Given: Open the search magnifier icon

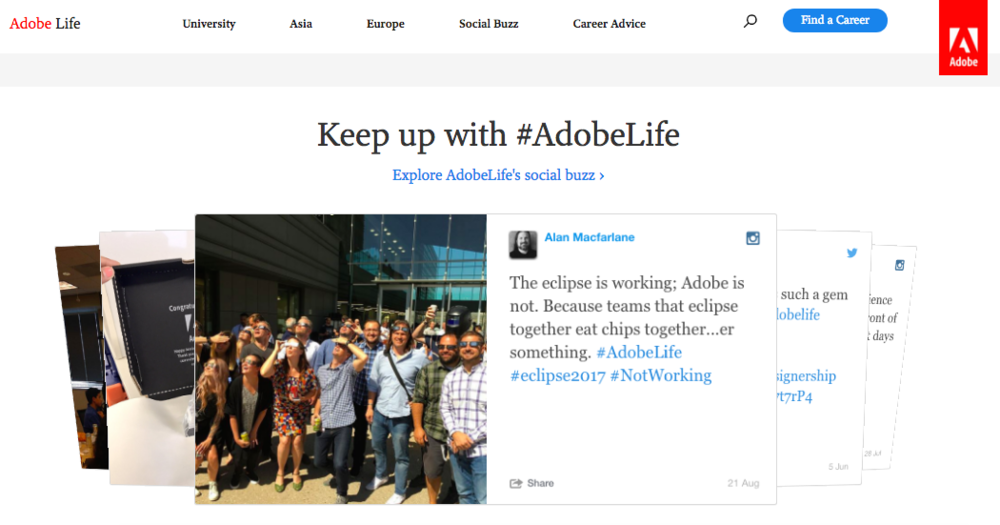Looking at the screenshot, I should pyautogui.click(x=750, y=21).
